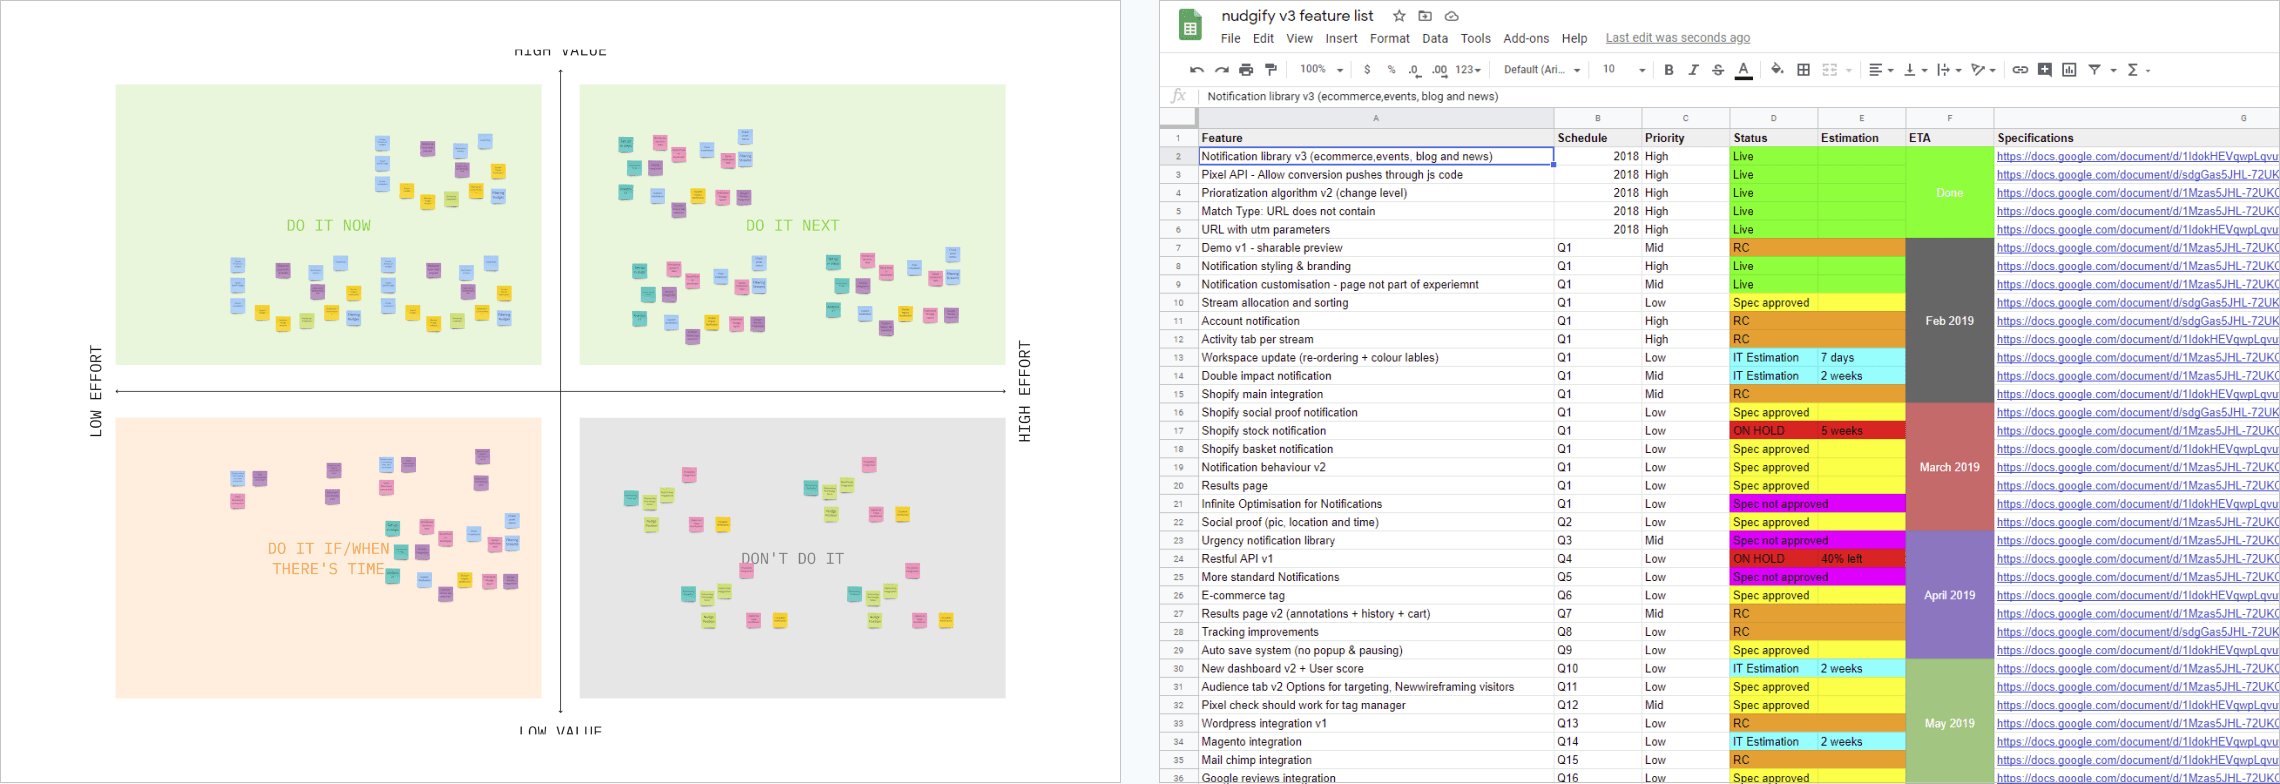Click the "DON'T DO IT" quadrant label
The image size is (2280, 784).
coord(792,559)
